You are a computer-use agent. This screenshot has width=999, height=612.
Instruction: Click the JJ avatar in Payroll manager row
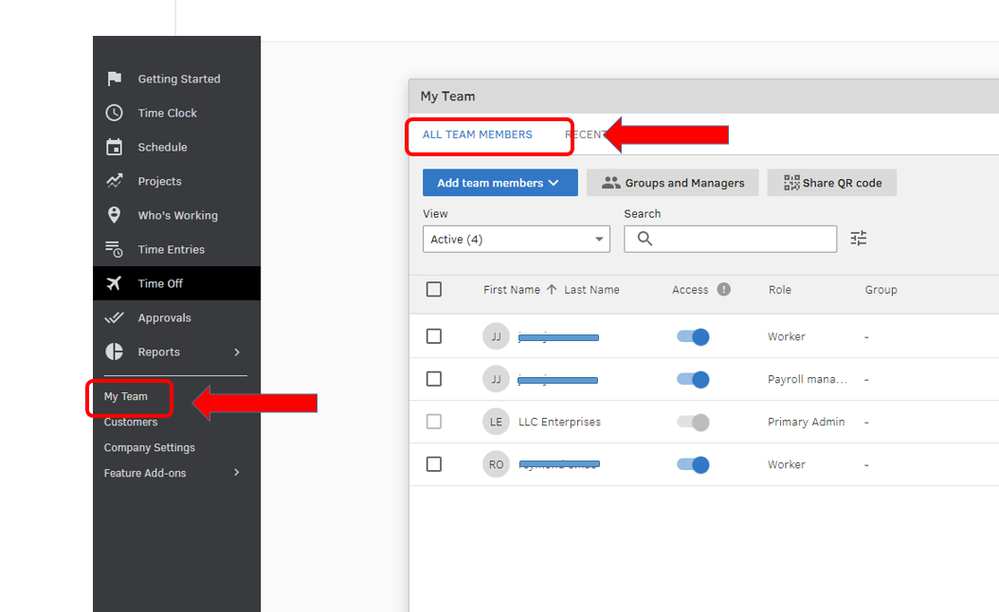[x=496, y=379]
